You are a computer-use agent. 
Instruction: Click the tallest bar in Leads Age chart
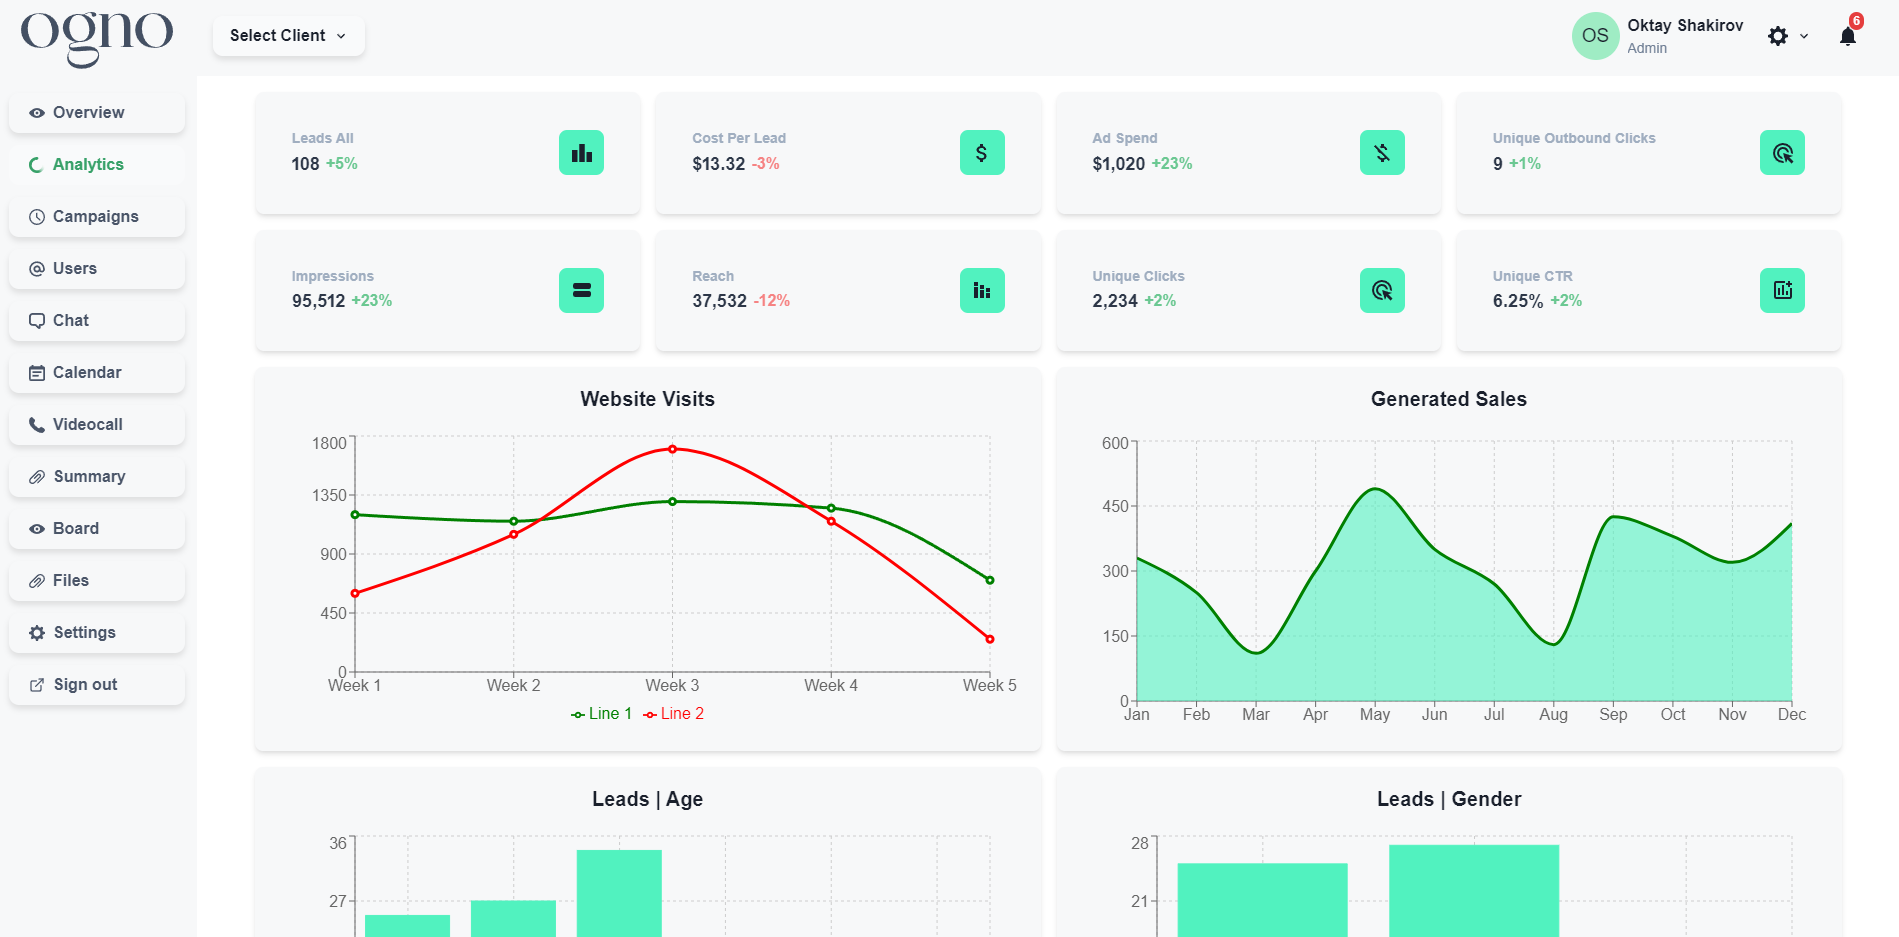click(x=619, y=893)
